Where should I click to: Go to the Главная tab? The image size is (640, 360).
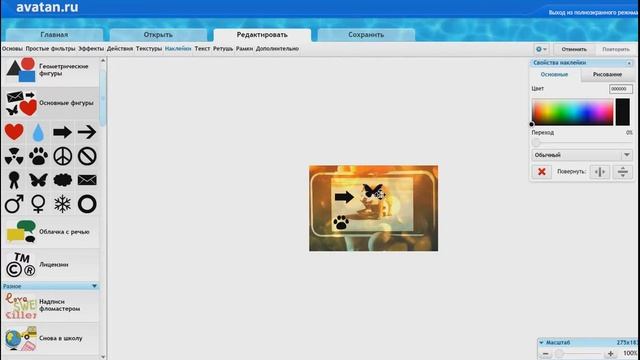click(54, 35)
